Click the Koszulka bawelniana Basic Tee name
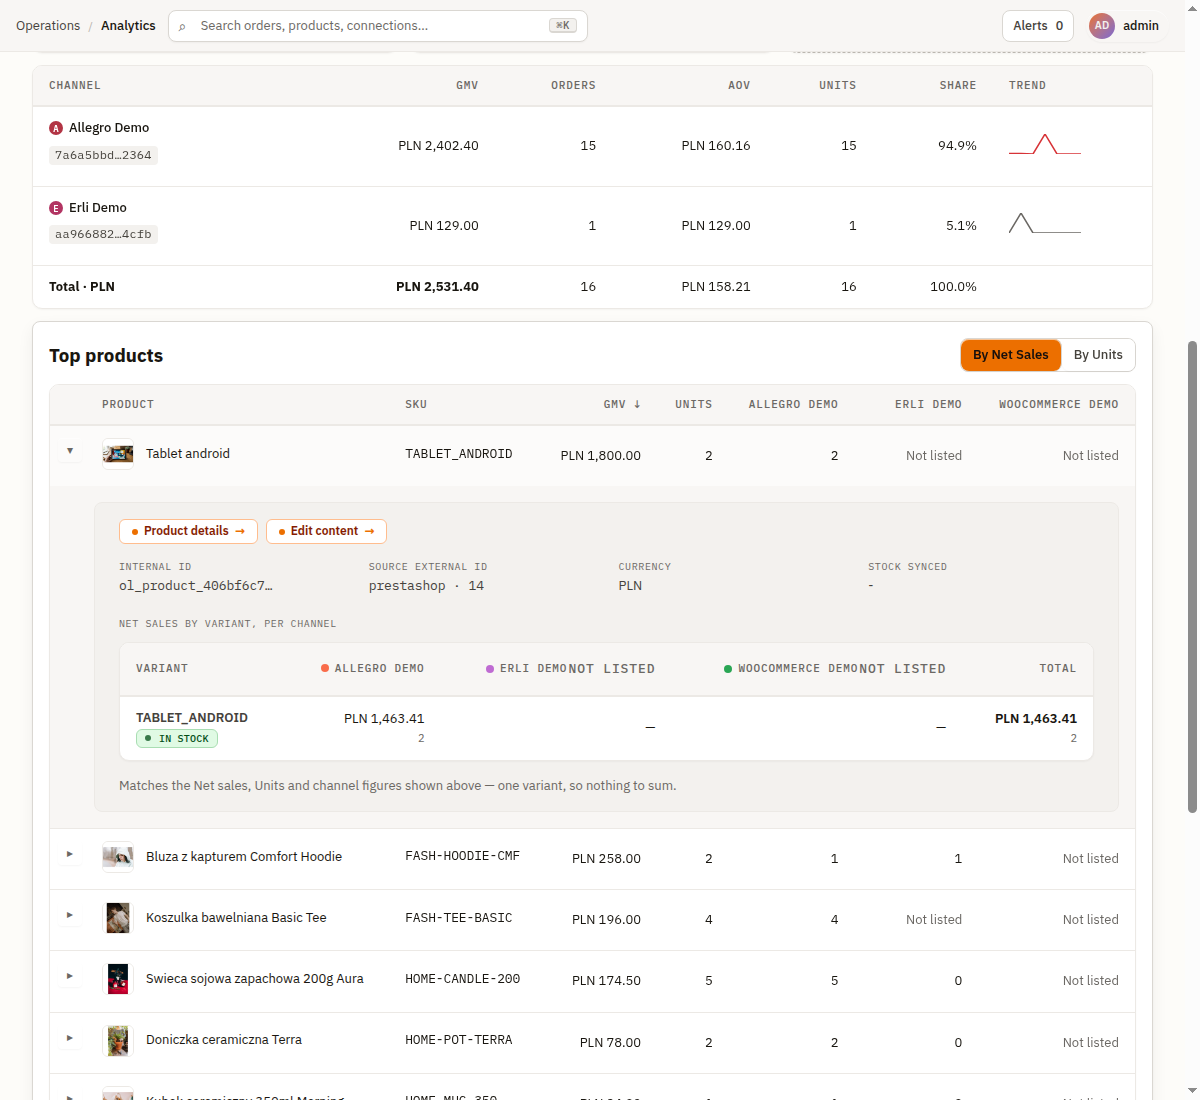Image resolution: width=1200 pixels, height=1100 pixels. 236,918
